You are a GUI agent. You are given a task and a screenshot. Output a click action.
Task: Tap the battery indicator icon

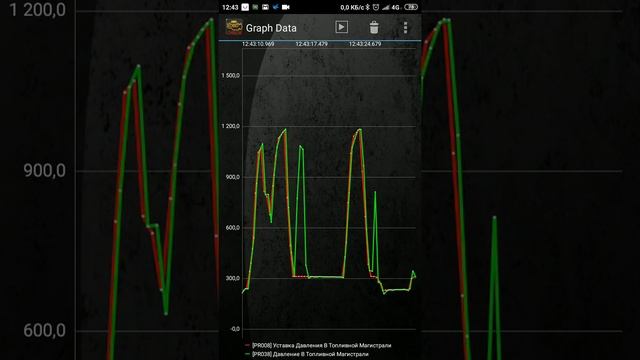coord(411,7)
